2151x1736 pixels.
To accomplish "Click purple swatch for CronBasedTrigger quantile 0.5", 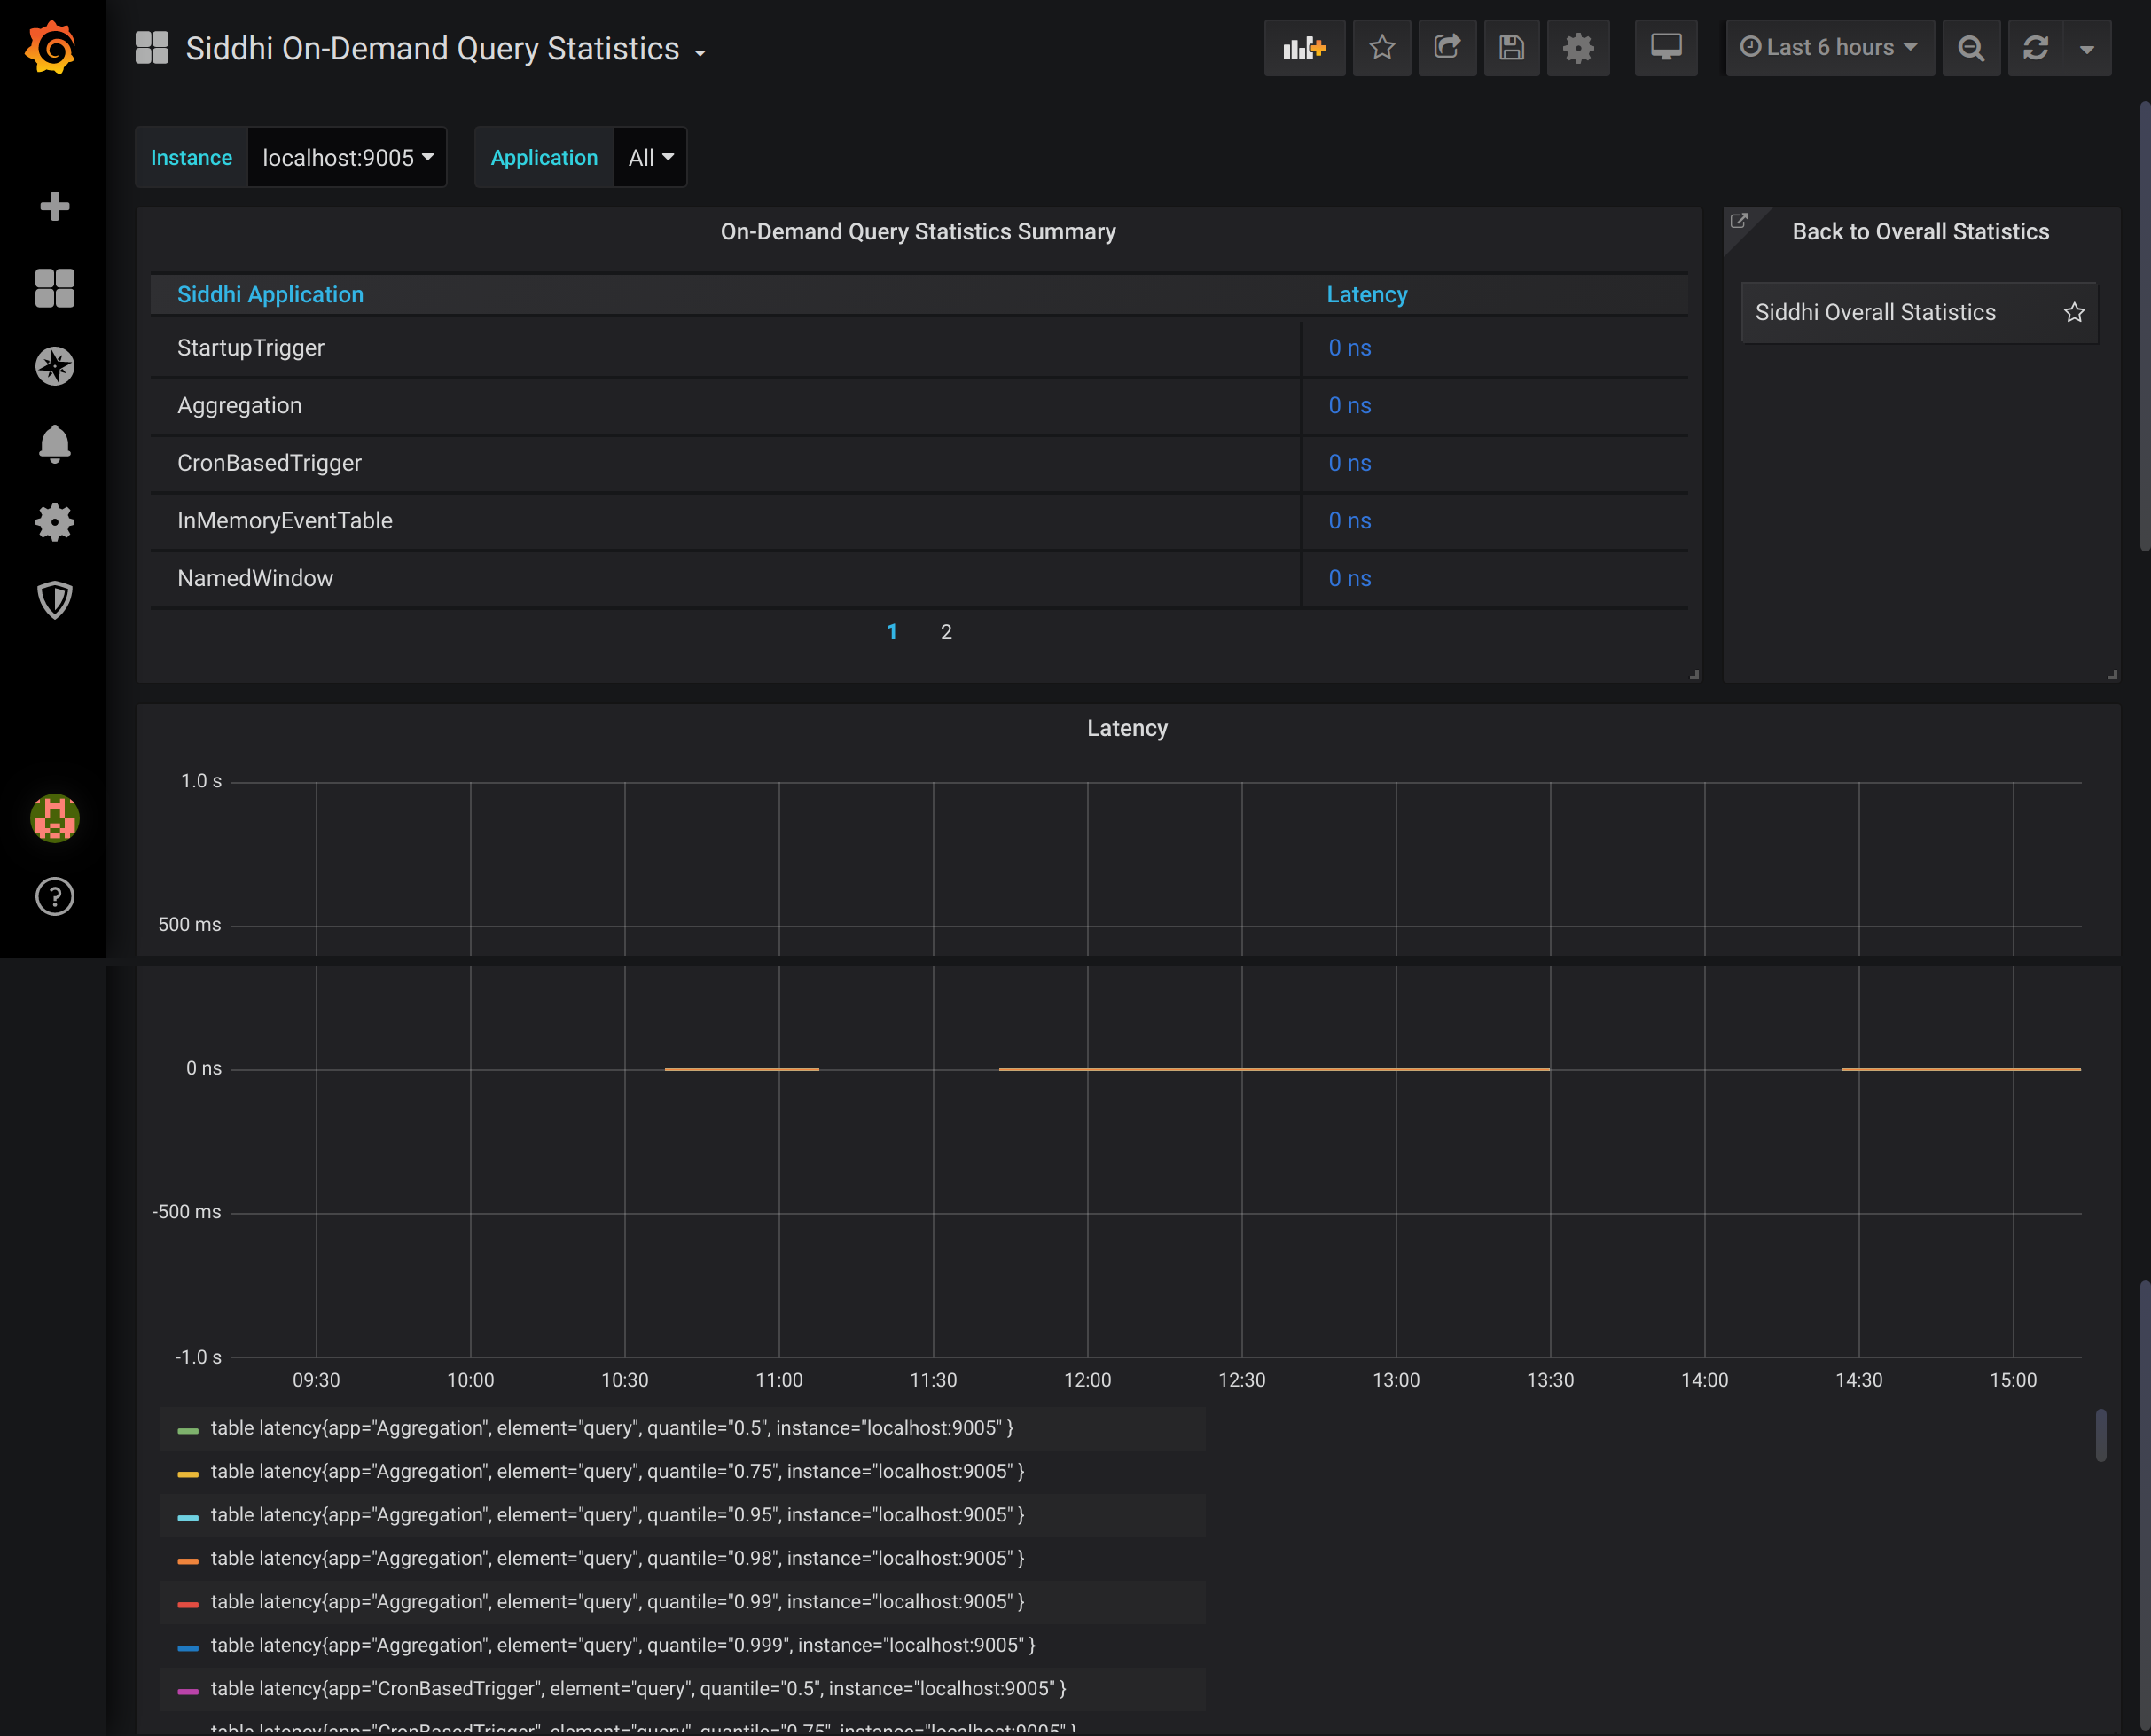I will click(x=187, y=1691).
